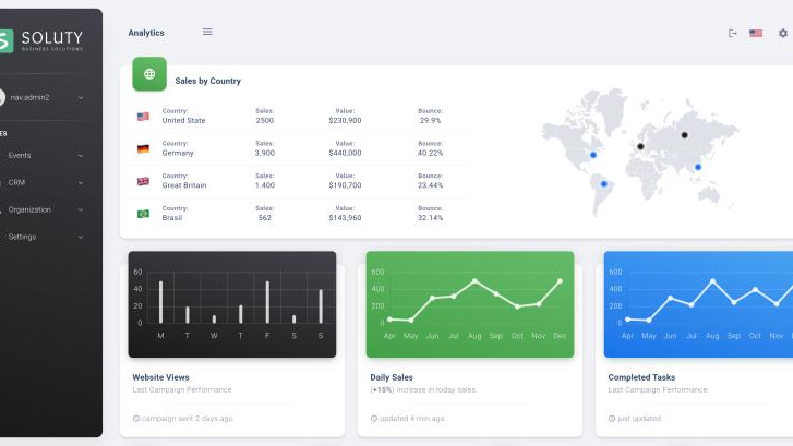The image size is (793, 446).
Task: Click the North America blue map marker
Action: coord(593,155)
